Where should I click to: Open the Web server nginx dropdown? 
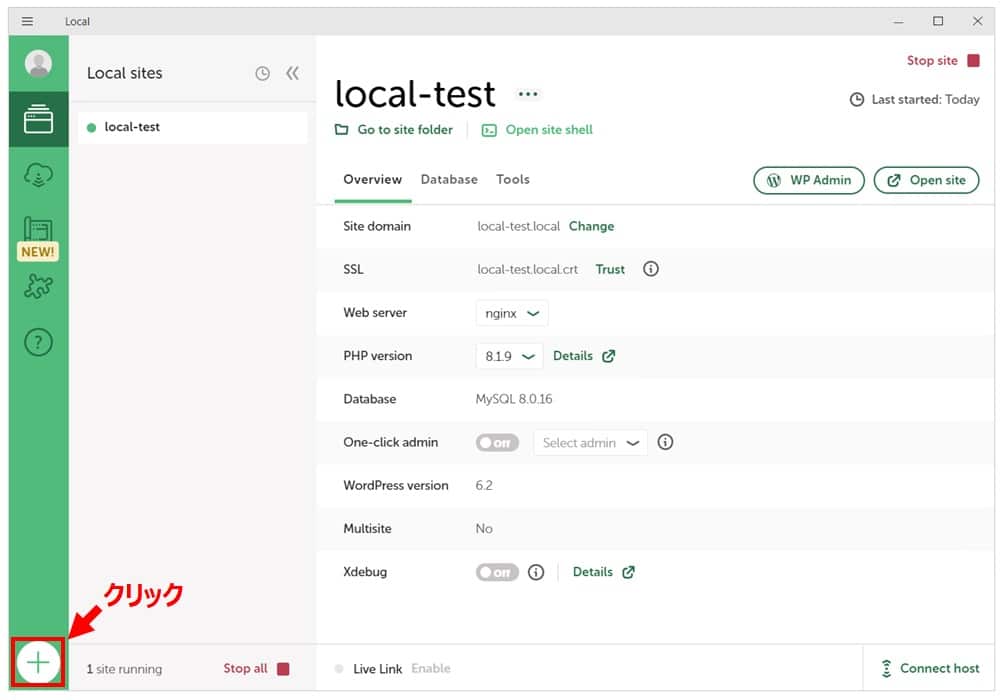(511, 314)
